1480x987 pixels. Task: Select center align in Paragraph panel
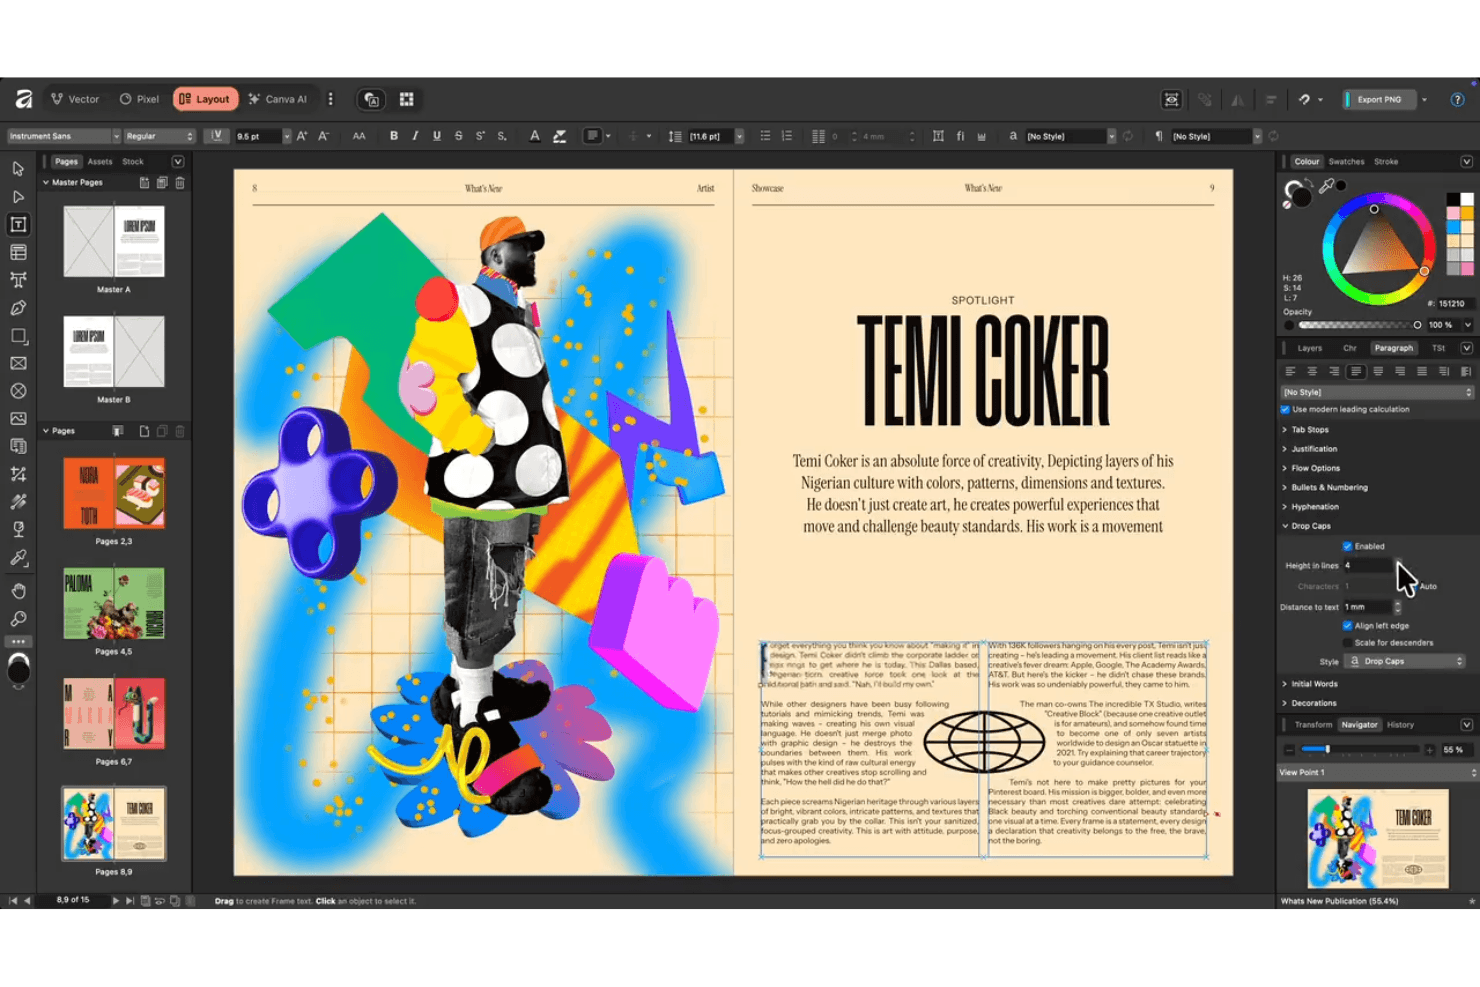point(1312,372)
